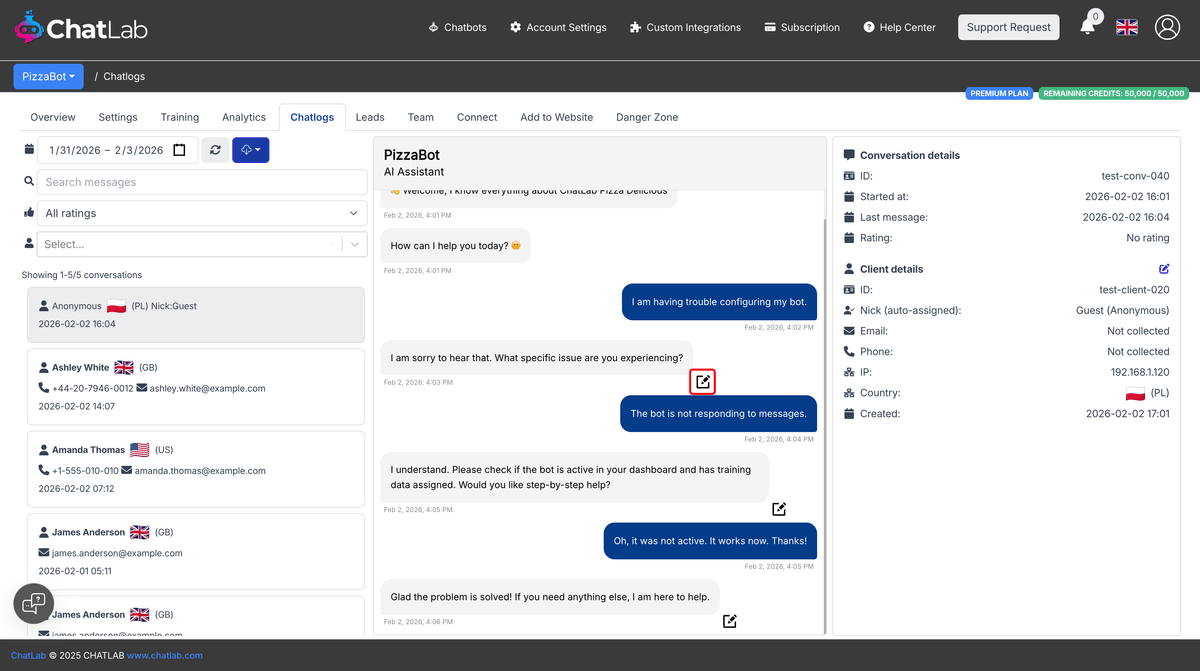Open language selector UK flag
1200x671 pixels.
click(1127, 27)
